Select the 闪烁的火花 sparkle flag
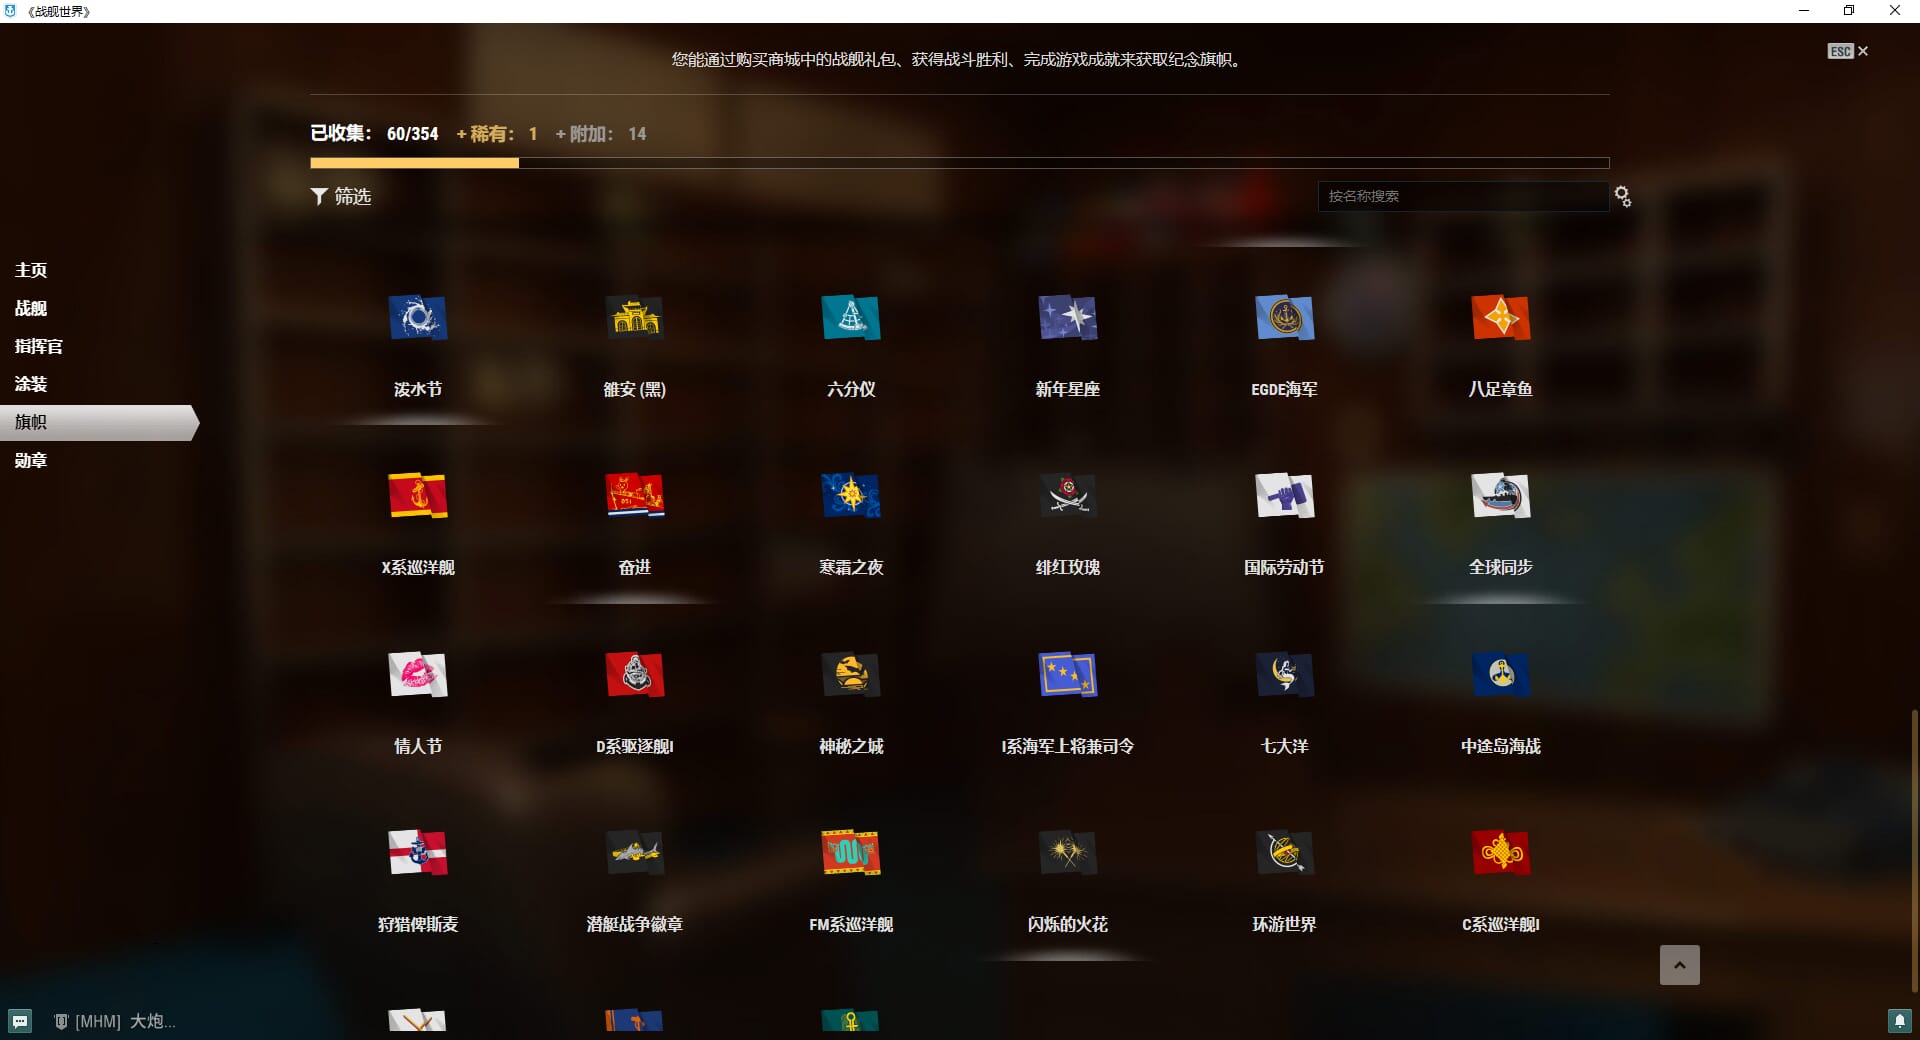Image resolution: width=1920 pixels, height=1040 pixels. pos(1067,853)
